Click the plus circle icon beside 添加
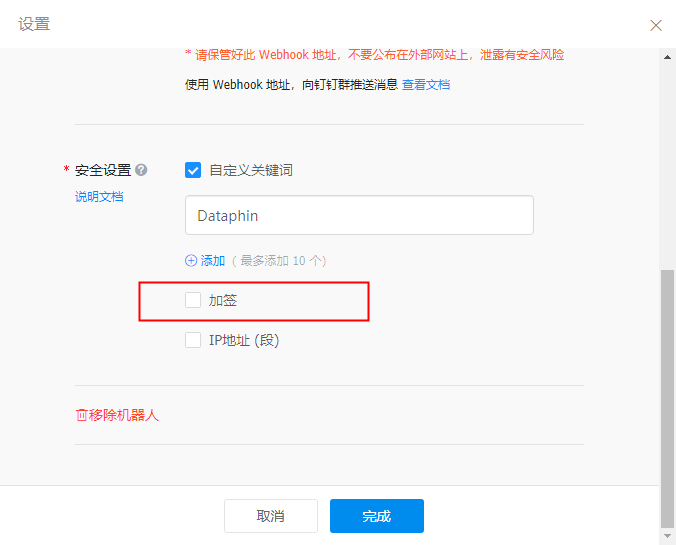676x545 pixels. 191,260
